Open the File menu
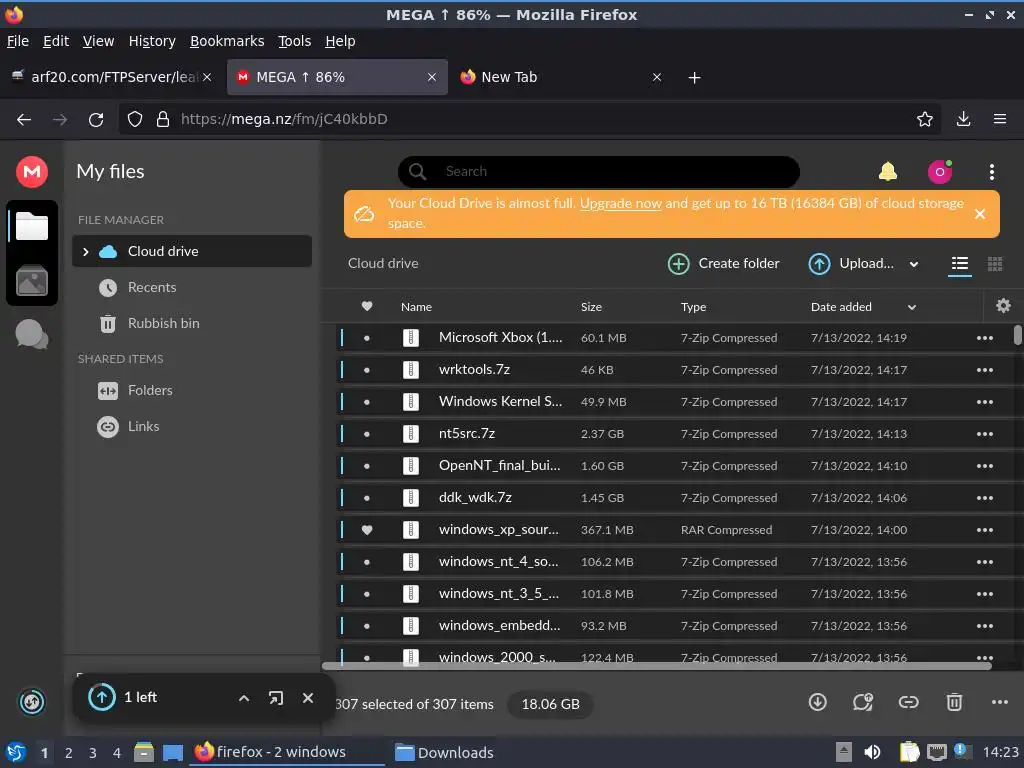1024x768 pixels. click(x=18, y=41)
